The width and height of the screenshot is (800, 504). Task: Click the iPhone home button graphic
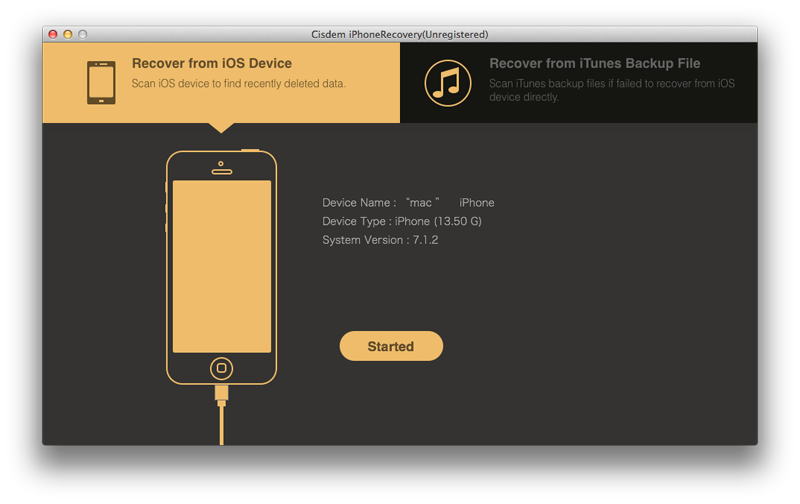pyautogui.click(x=221, y=368)
